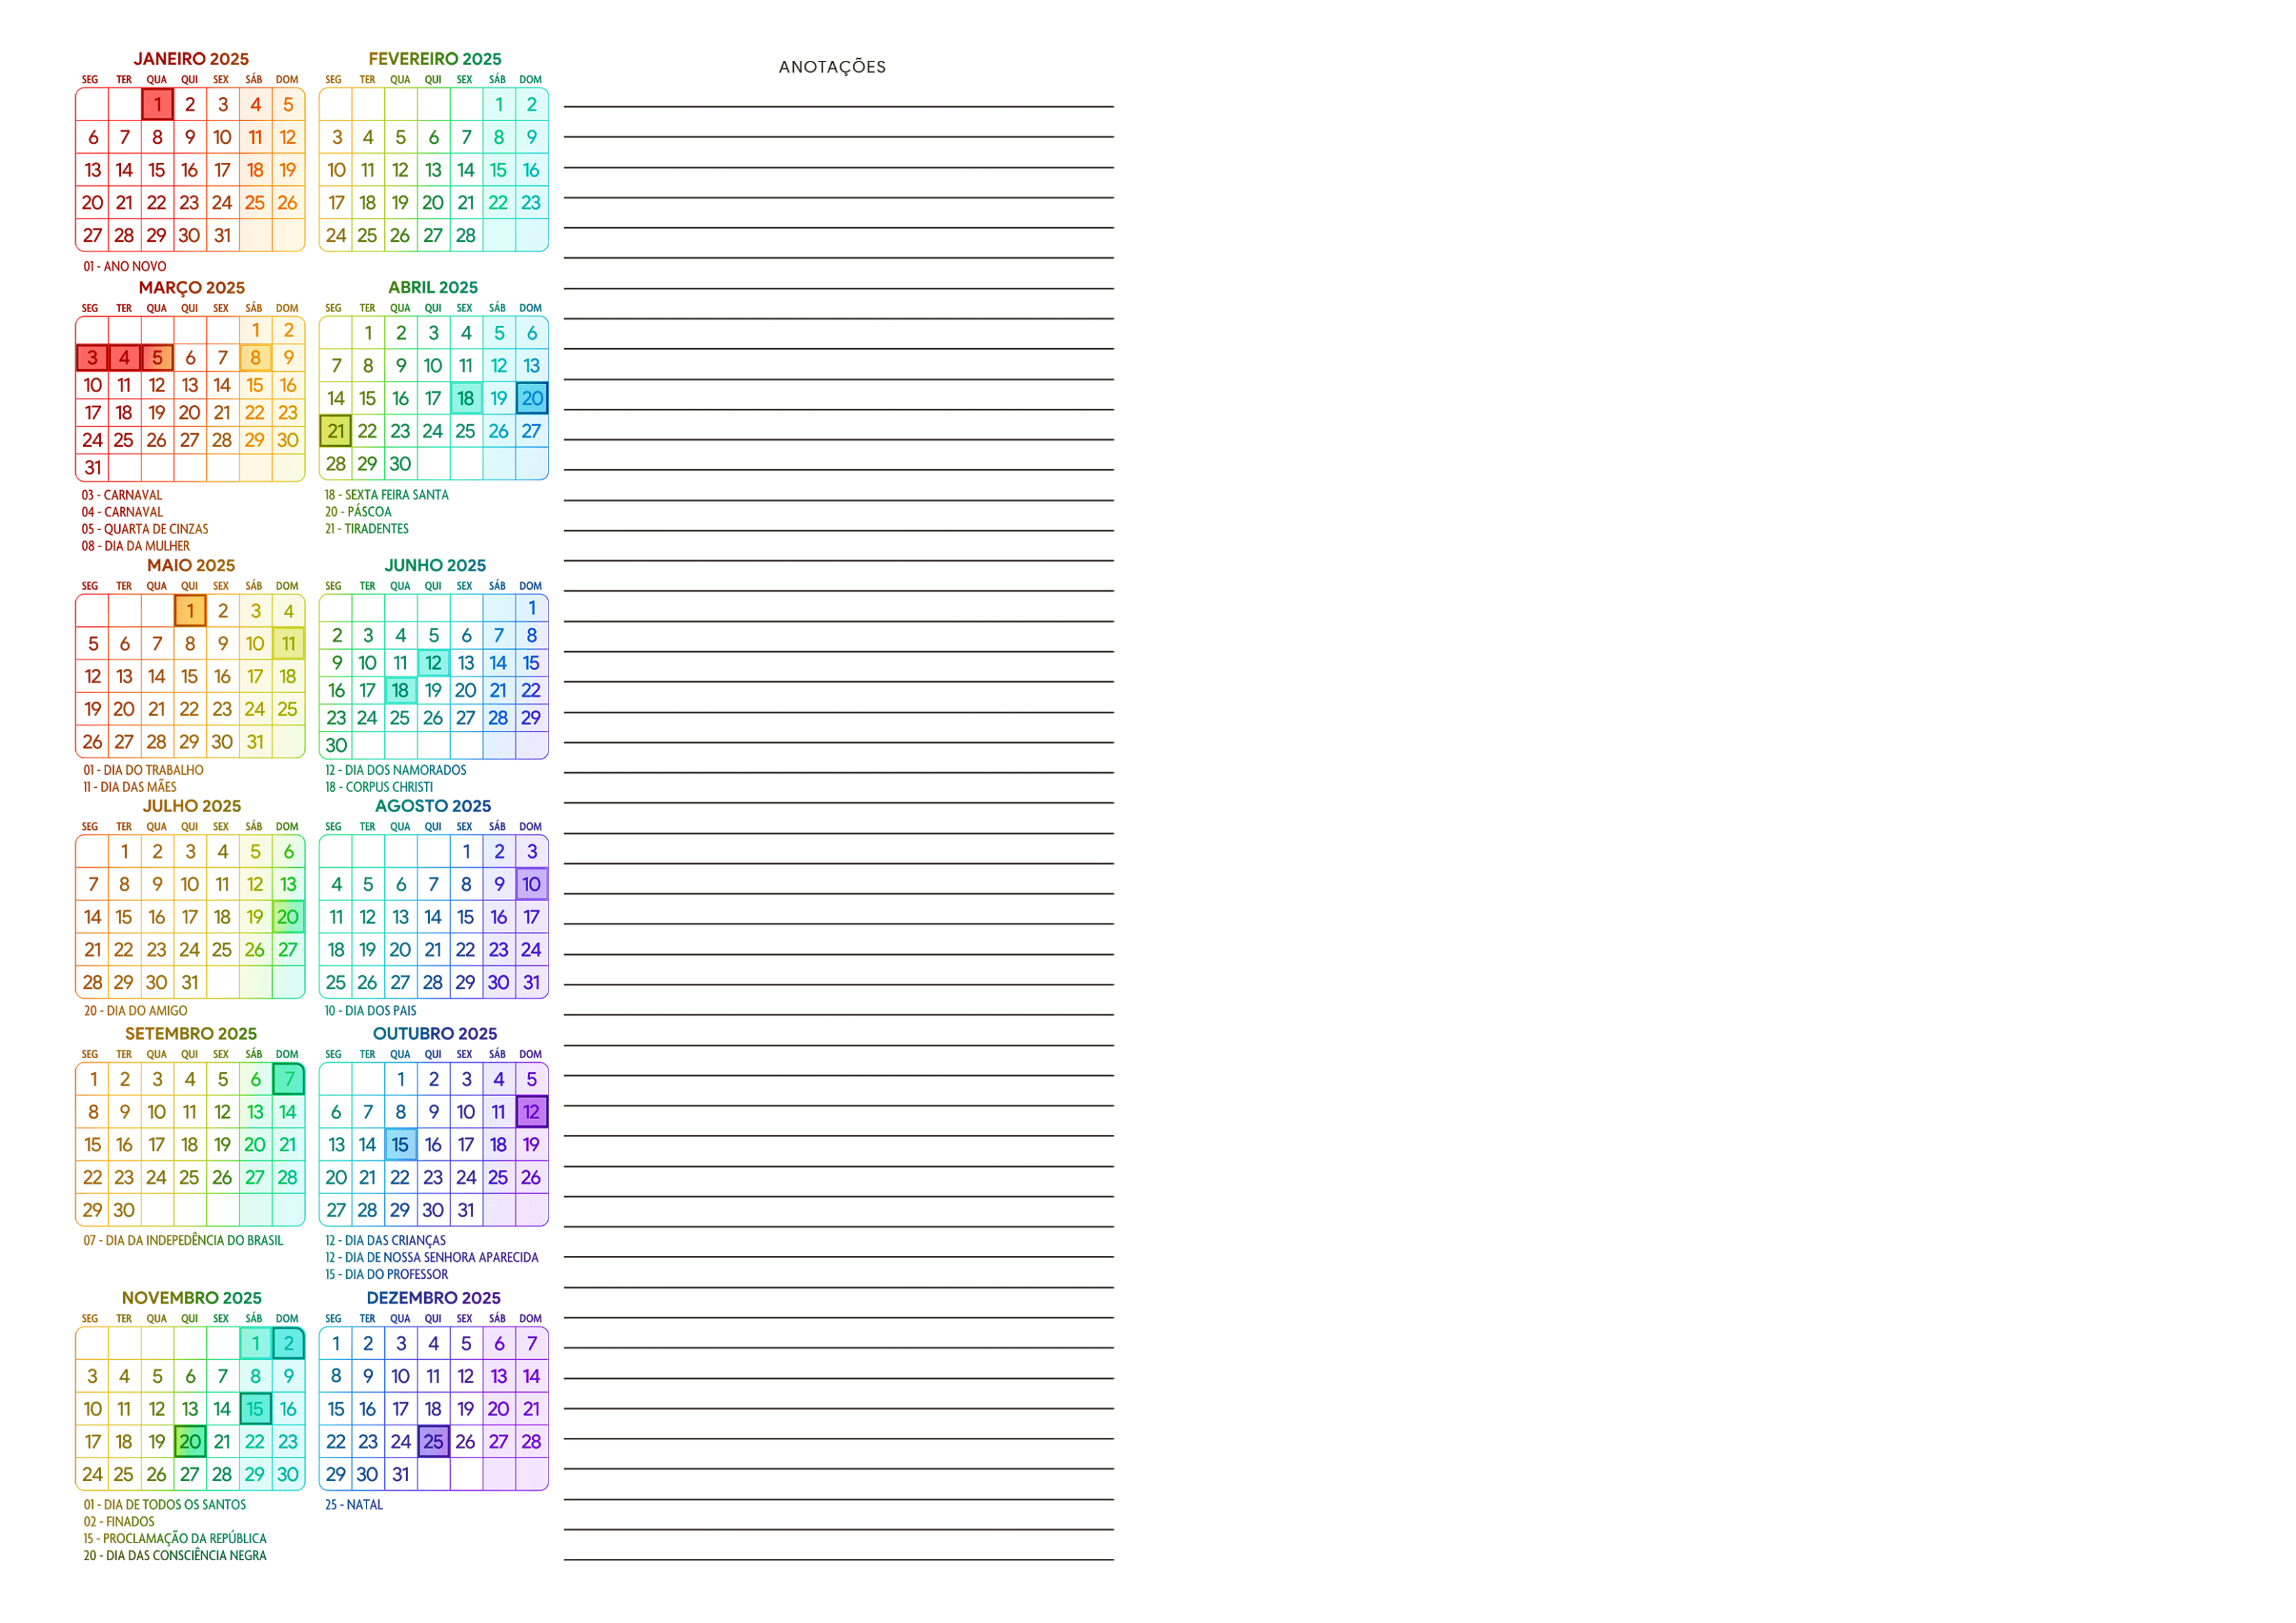The width and height of the screenshot is (2296, 1623).
Task: Select highlighted day 1 in Maio
Action: [190, 611]
